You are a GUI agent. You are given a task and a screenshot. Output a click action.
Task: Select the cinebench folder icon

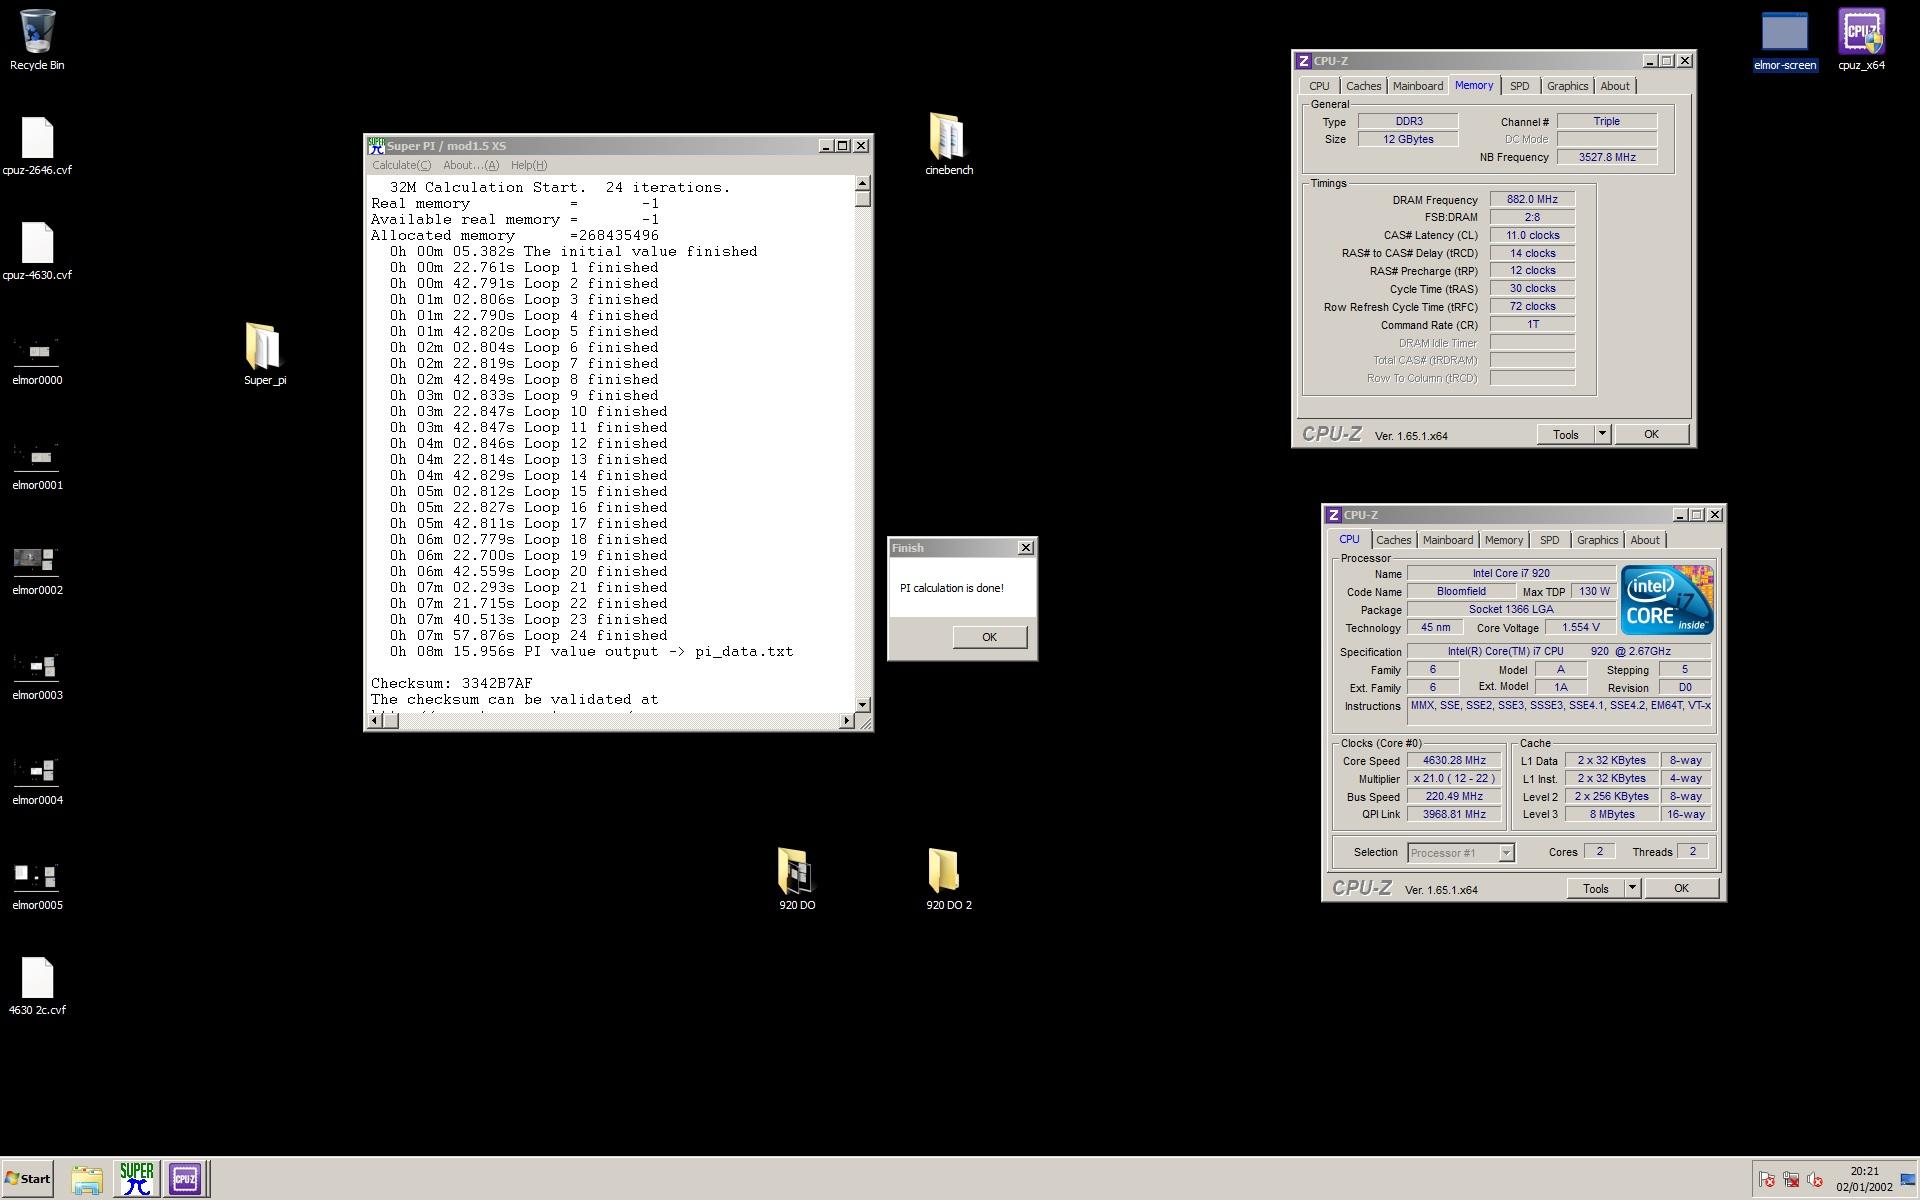pyautogui.click(x=948, y=144)
